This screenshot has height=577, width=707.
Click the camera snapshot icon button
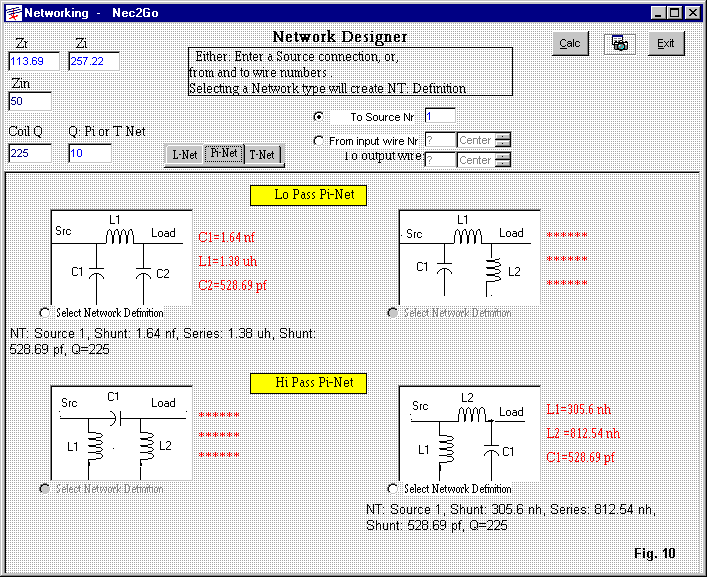(x=620, y=43)
